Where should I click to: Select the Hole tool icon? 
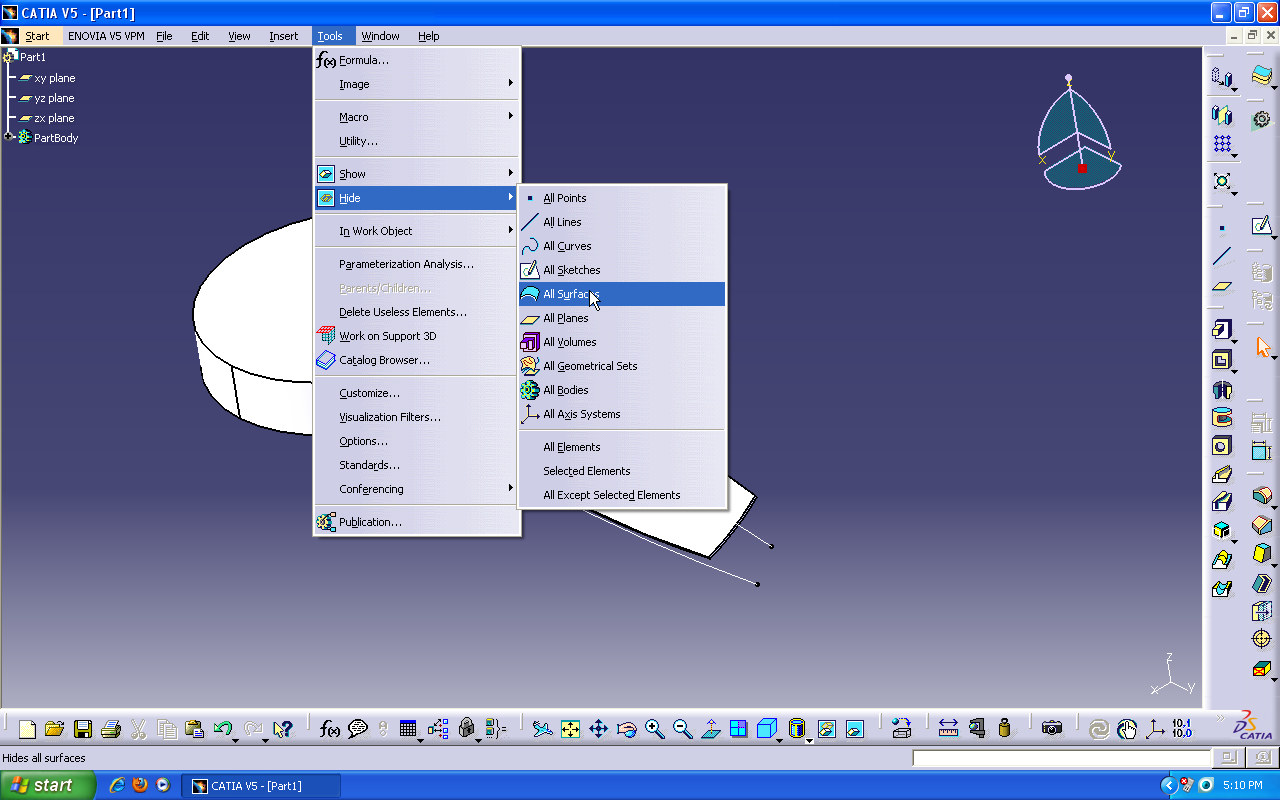tap(1221, 446)
